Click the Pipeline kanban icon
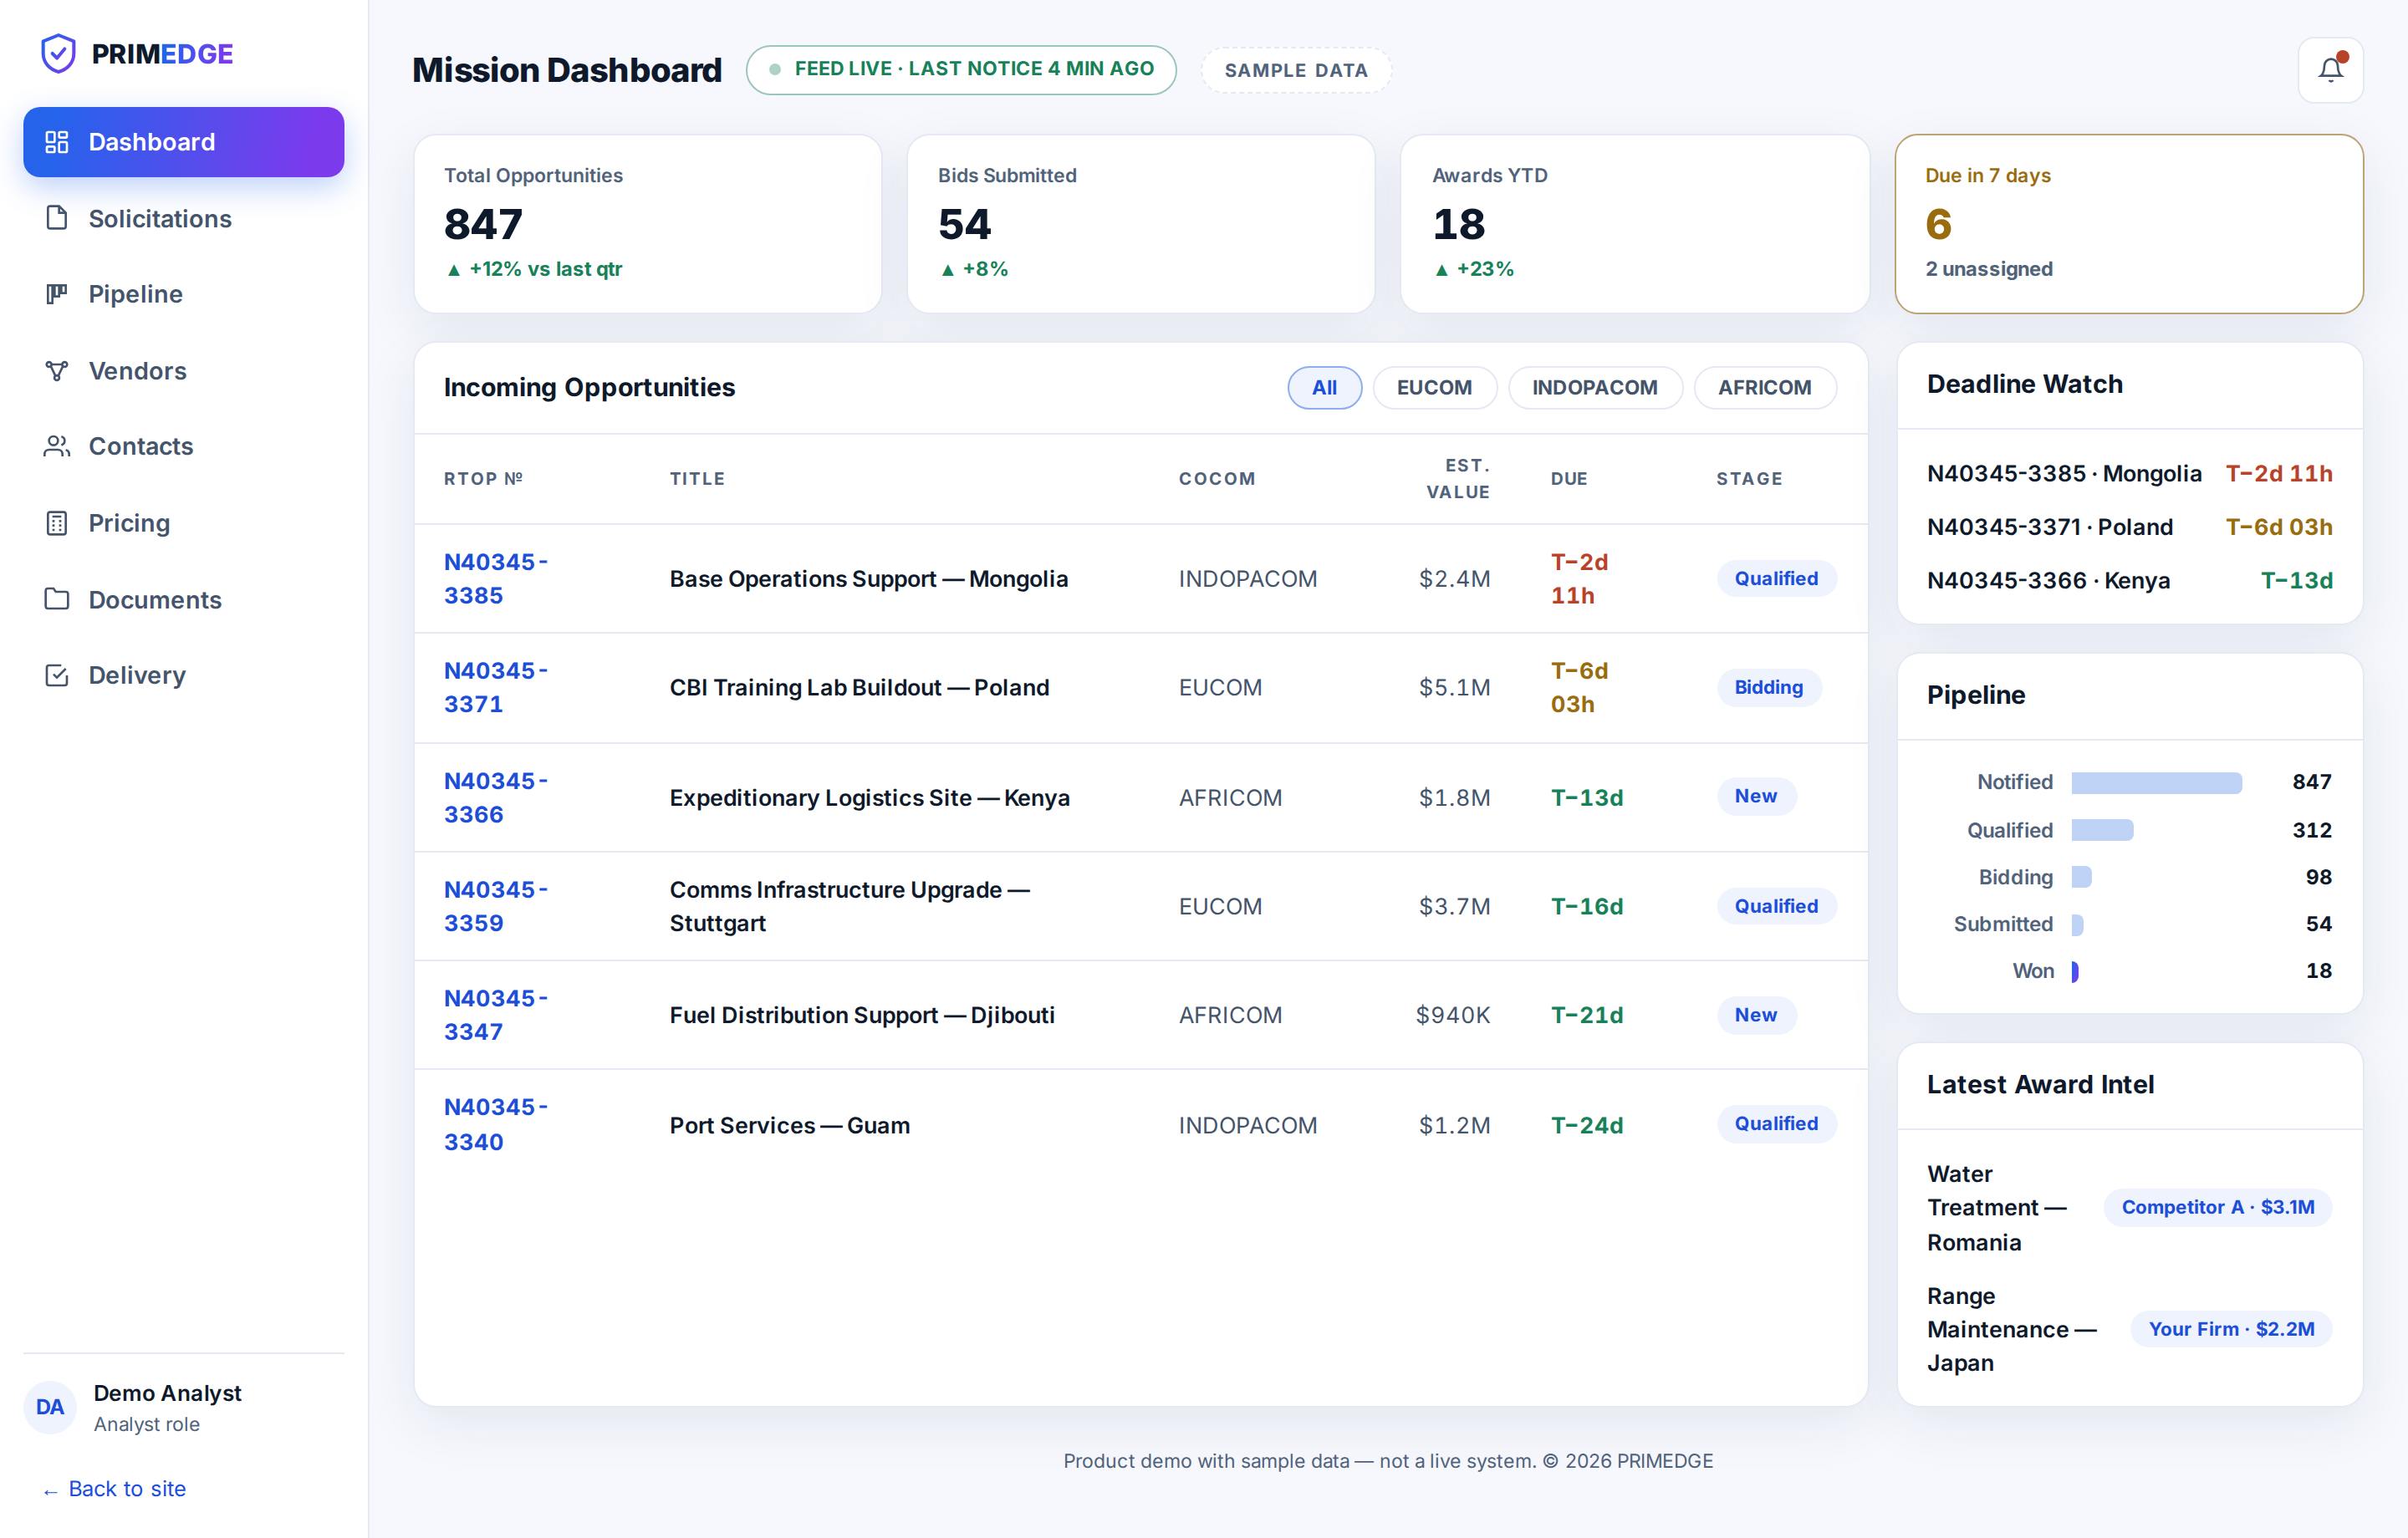The image size is (2408, 1538). coord(57,294)
